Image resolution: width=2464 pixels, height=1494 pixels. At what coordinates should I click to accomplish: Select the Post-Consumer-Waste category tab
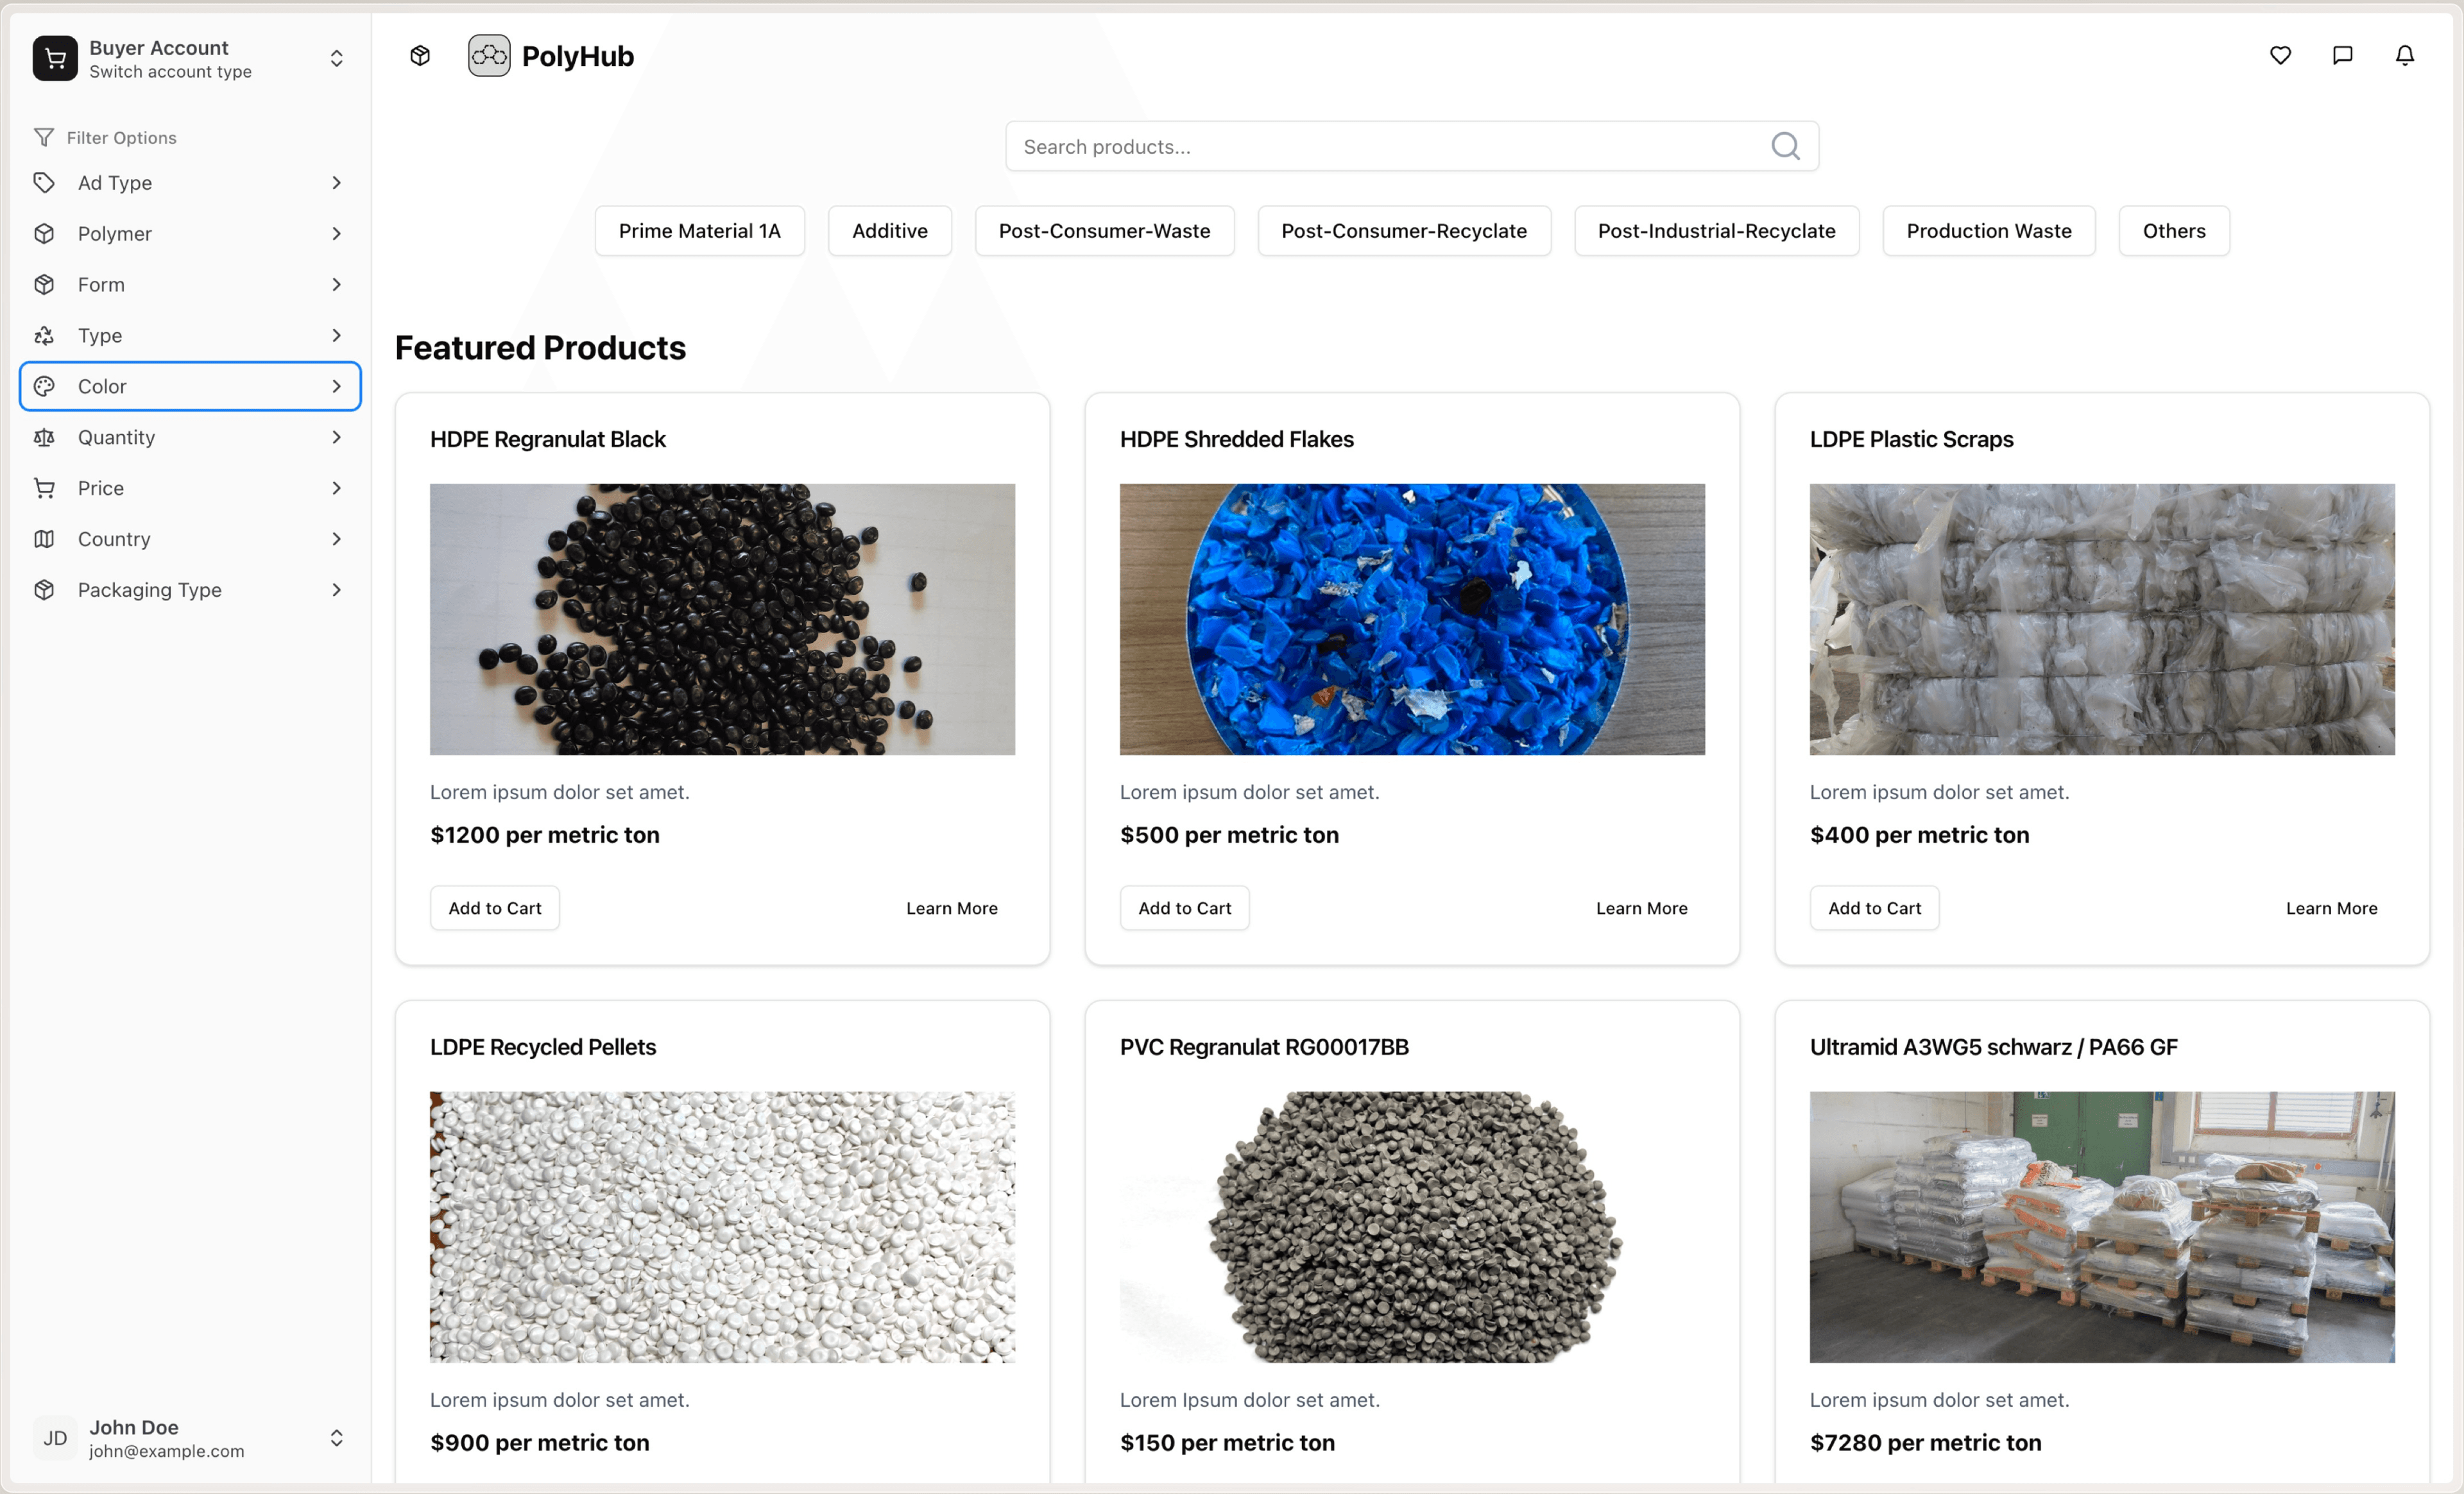coord(1104,230)
